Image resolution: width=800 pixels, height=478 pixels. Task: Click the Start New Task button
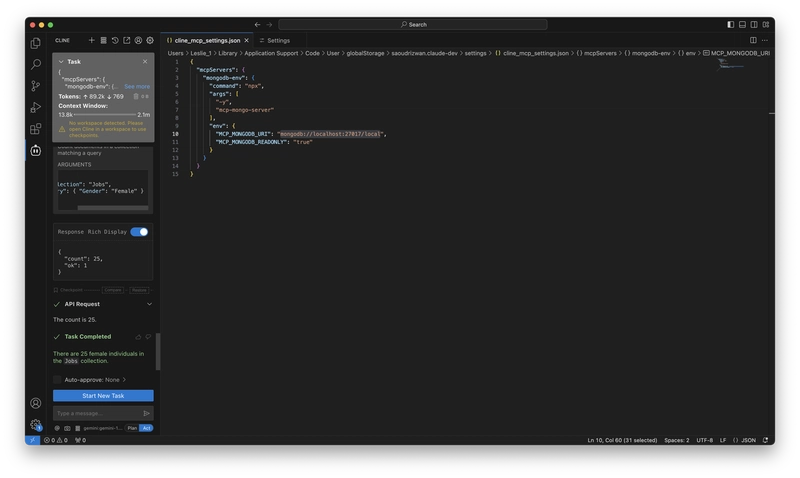tap(103, 396)
